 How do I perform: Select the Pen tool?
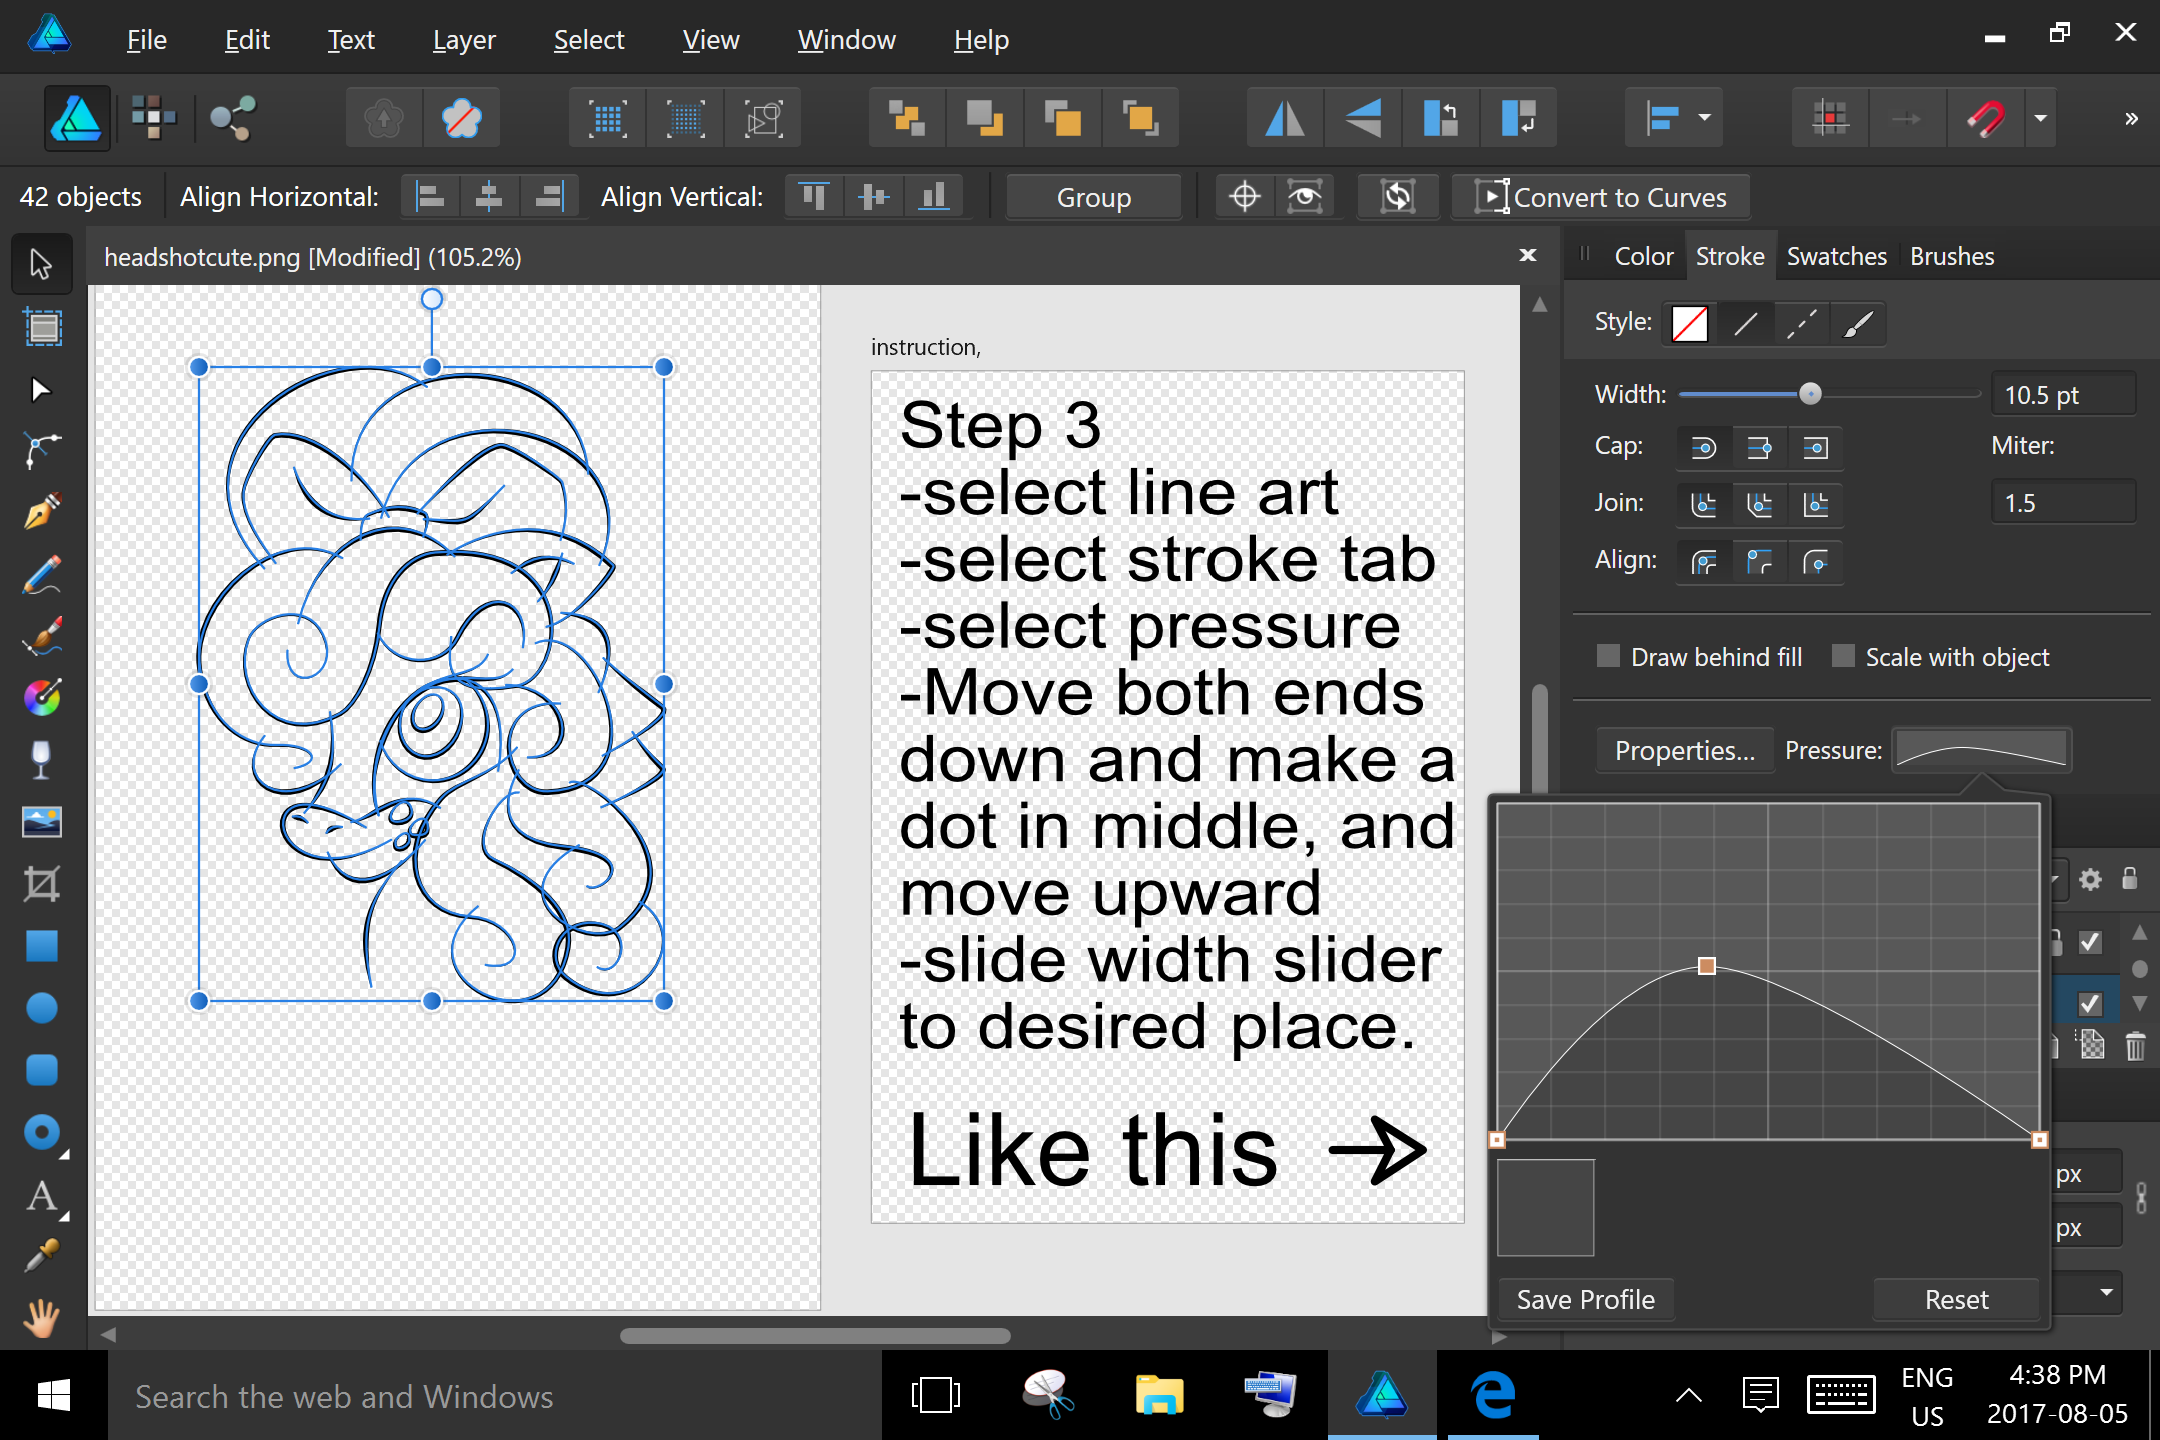point(41,512)
